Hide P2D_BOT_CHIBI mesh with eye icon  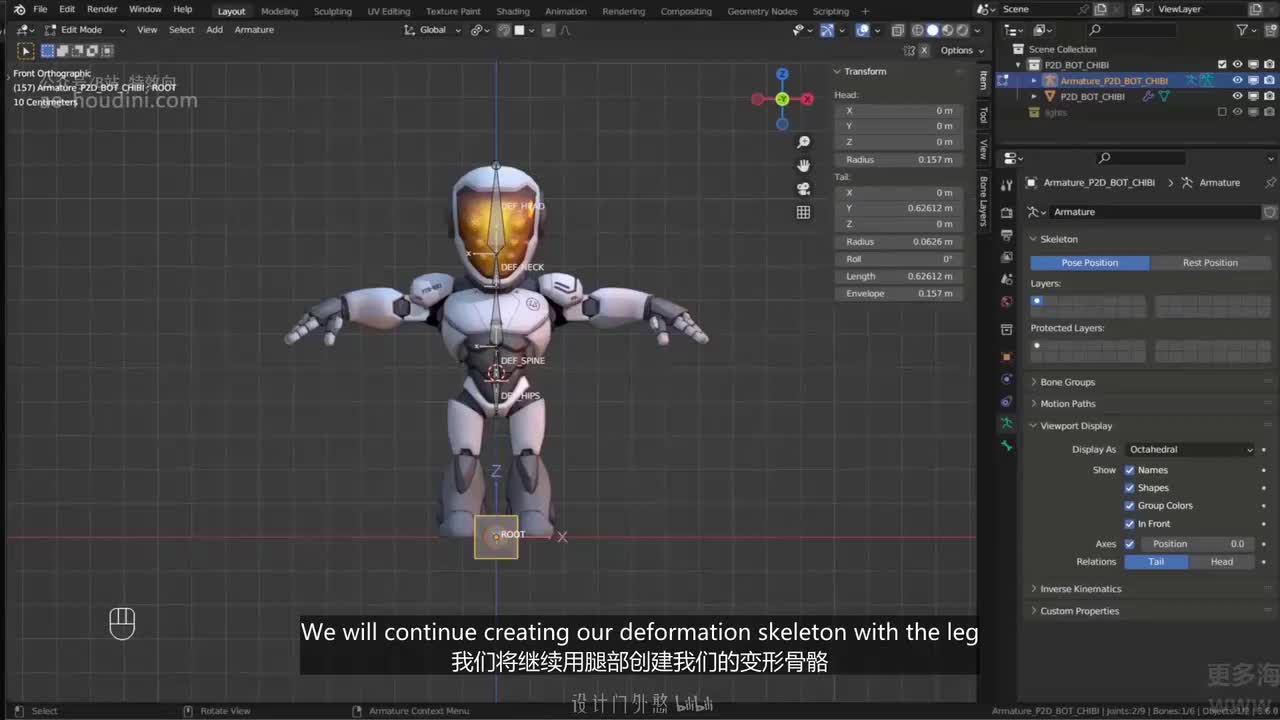pyautogui.click(x=1237, y=97)
